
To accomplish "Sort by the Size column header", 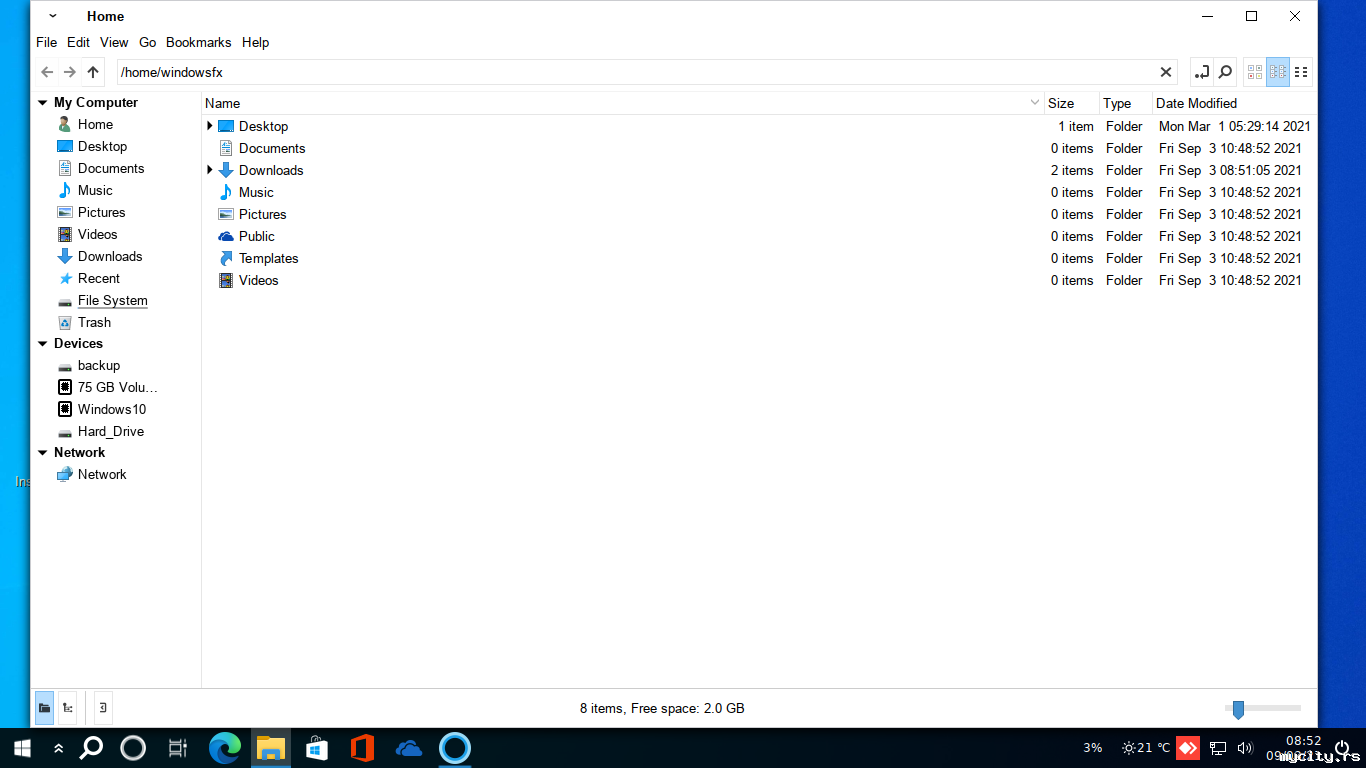I will 1072,103.
